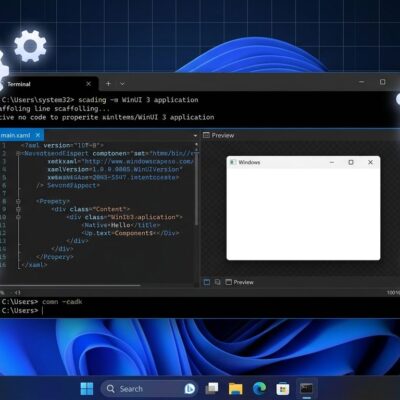Click the speaker-like icon below the editor
Image resolution: width=400 pixels, height=400 pixels.
tap(17, 292)
